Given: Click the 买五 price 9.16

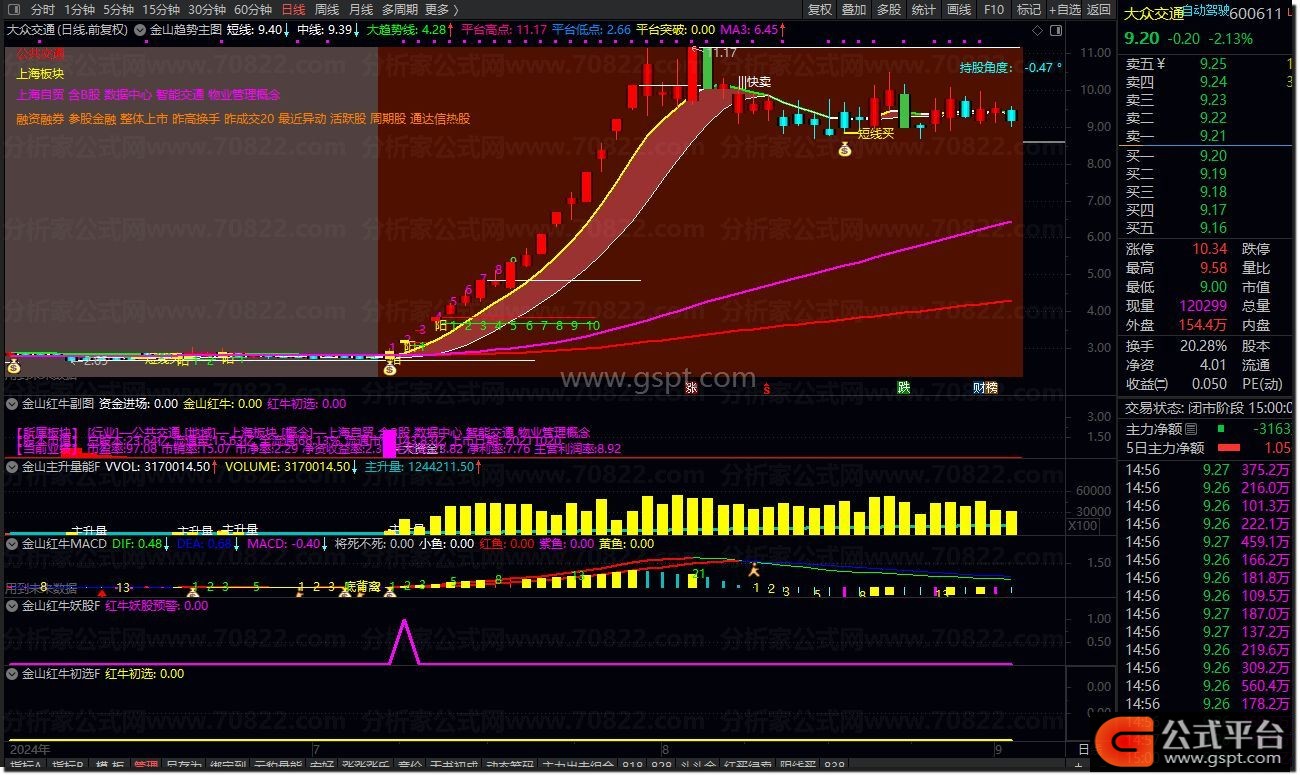Looking at the screenshot, I should [x=1213, y=228].
